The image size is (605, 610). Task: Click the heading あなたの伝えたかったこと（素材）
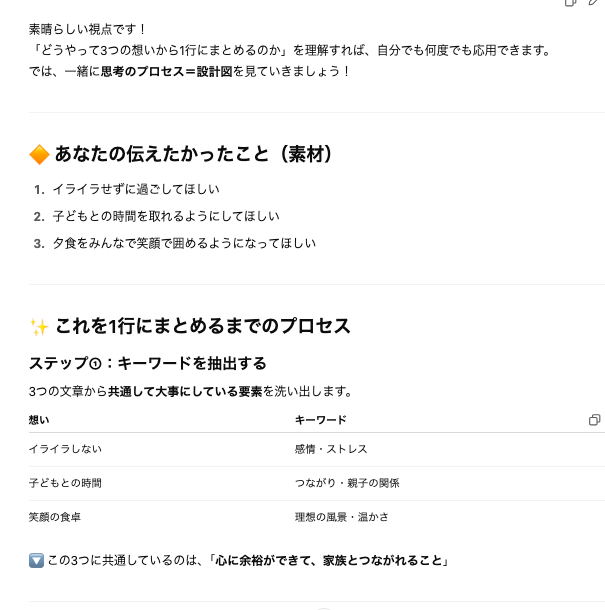tap(193, 154)
